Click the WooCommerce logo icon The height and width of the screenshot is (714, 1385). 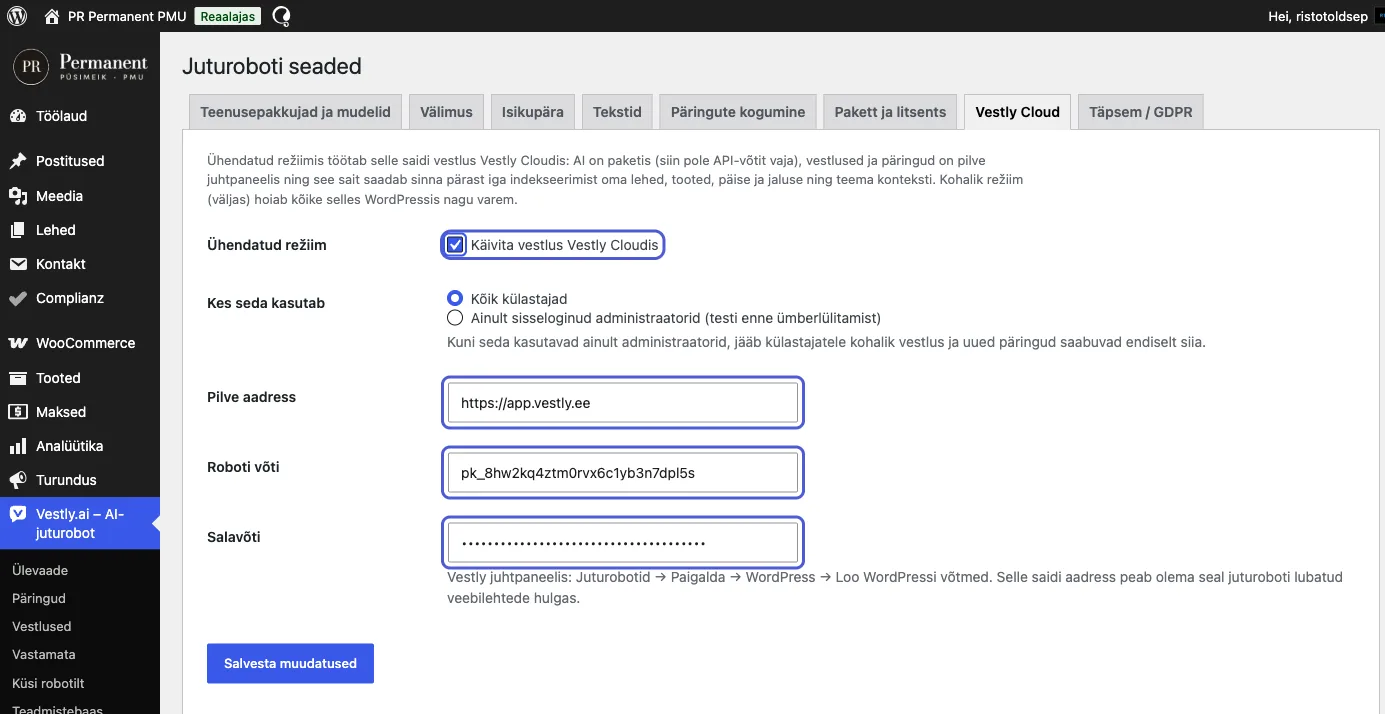(x=18, y=343)
